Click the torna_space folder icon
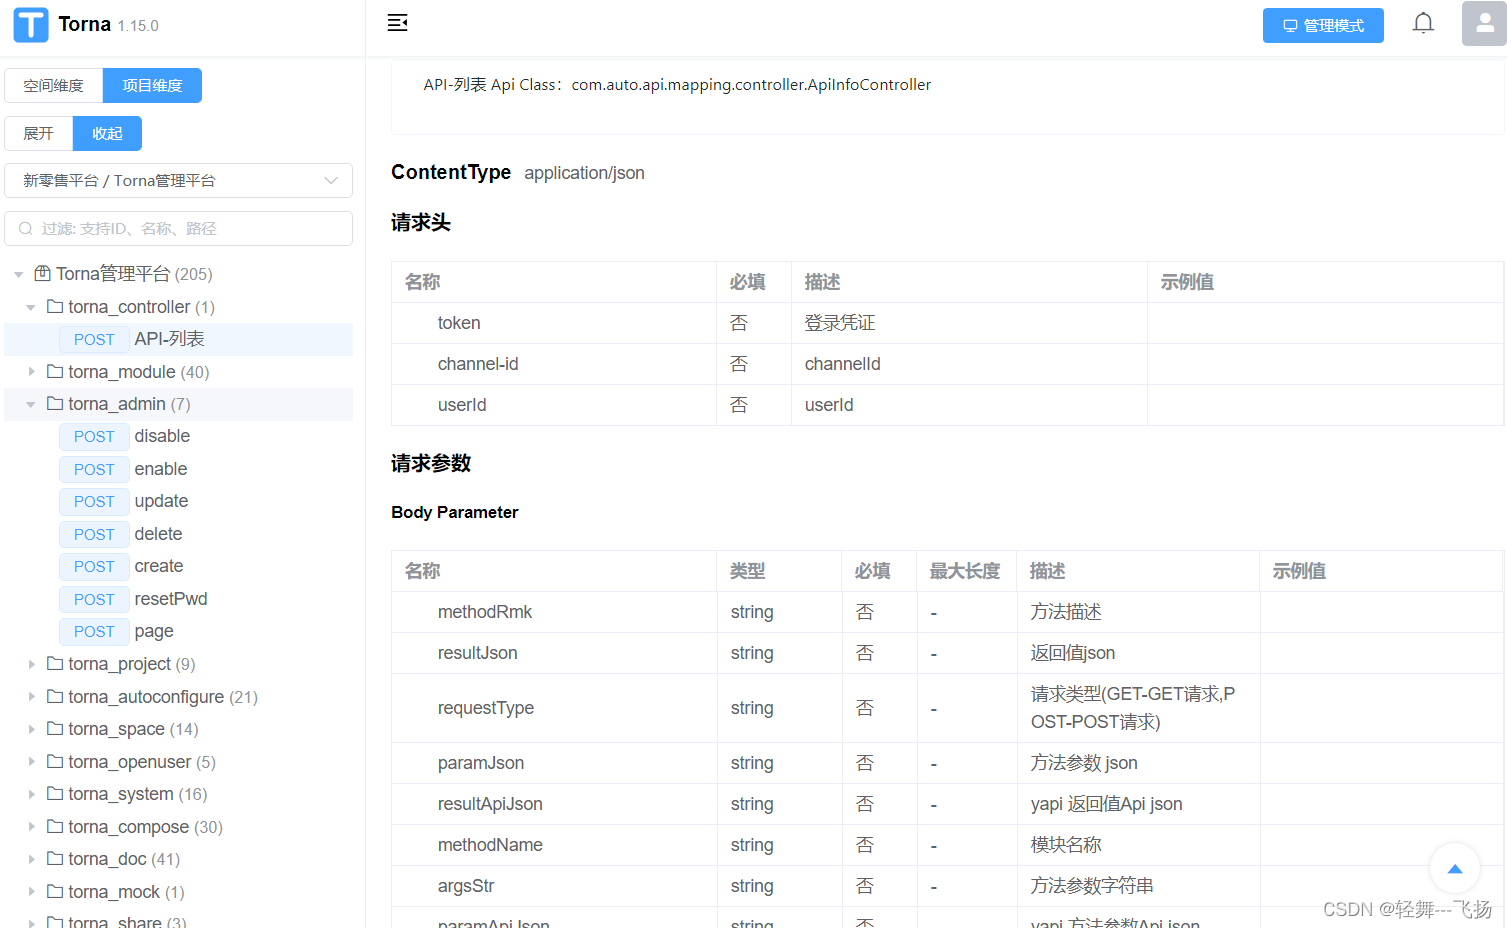 pos(55,728)
